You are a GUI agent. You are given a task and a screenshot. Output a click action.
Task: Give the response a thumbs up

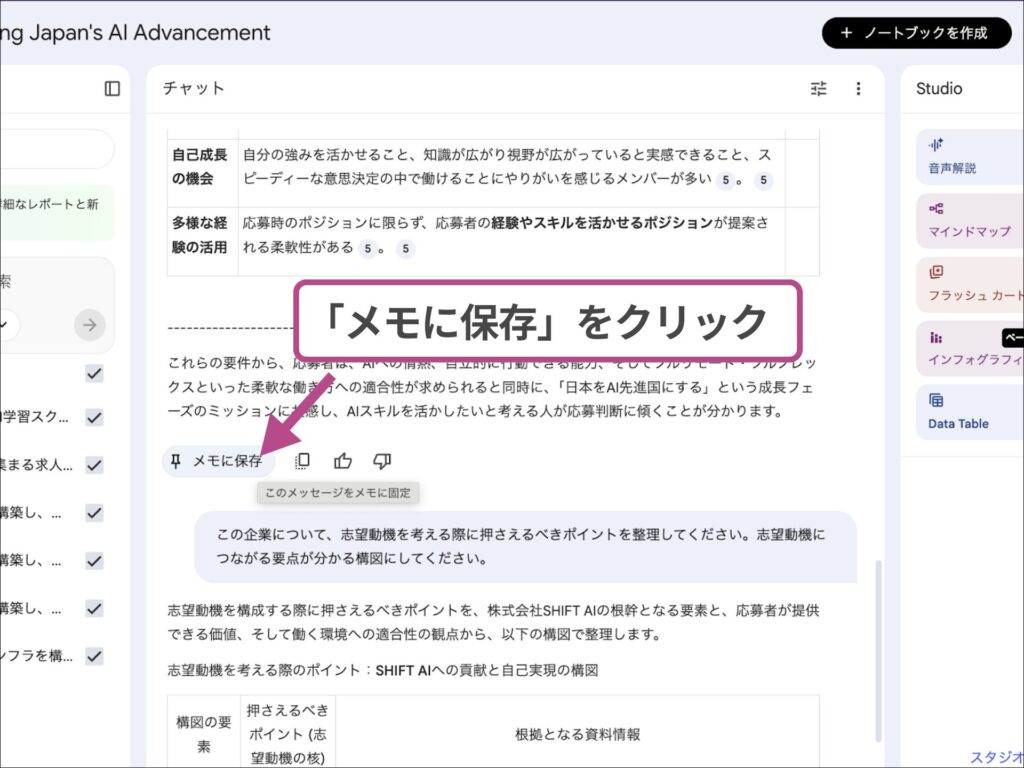point(343,461)
